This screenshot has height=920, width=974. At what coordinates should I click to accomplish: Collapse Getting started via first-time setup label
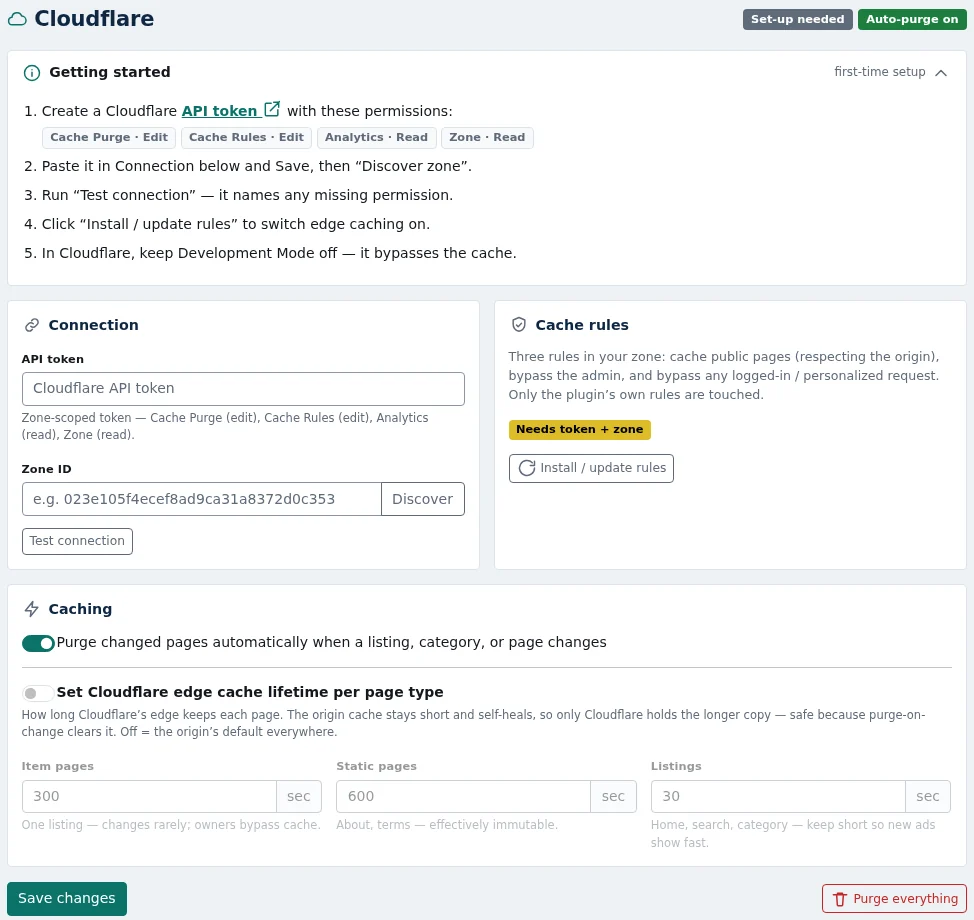tap(880, 72)
